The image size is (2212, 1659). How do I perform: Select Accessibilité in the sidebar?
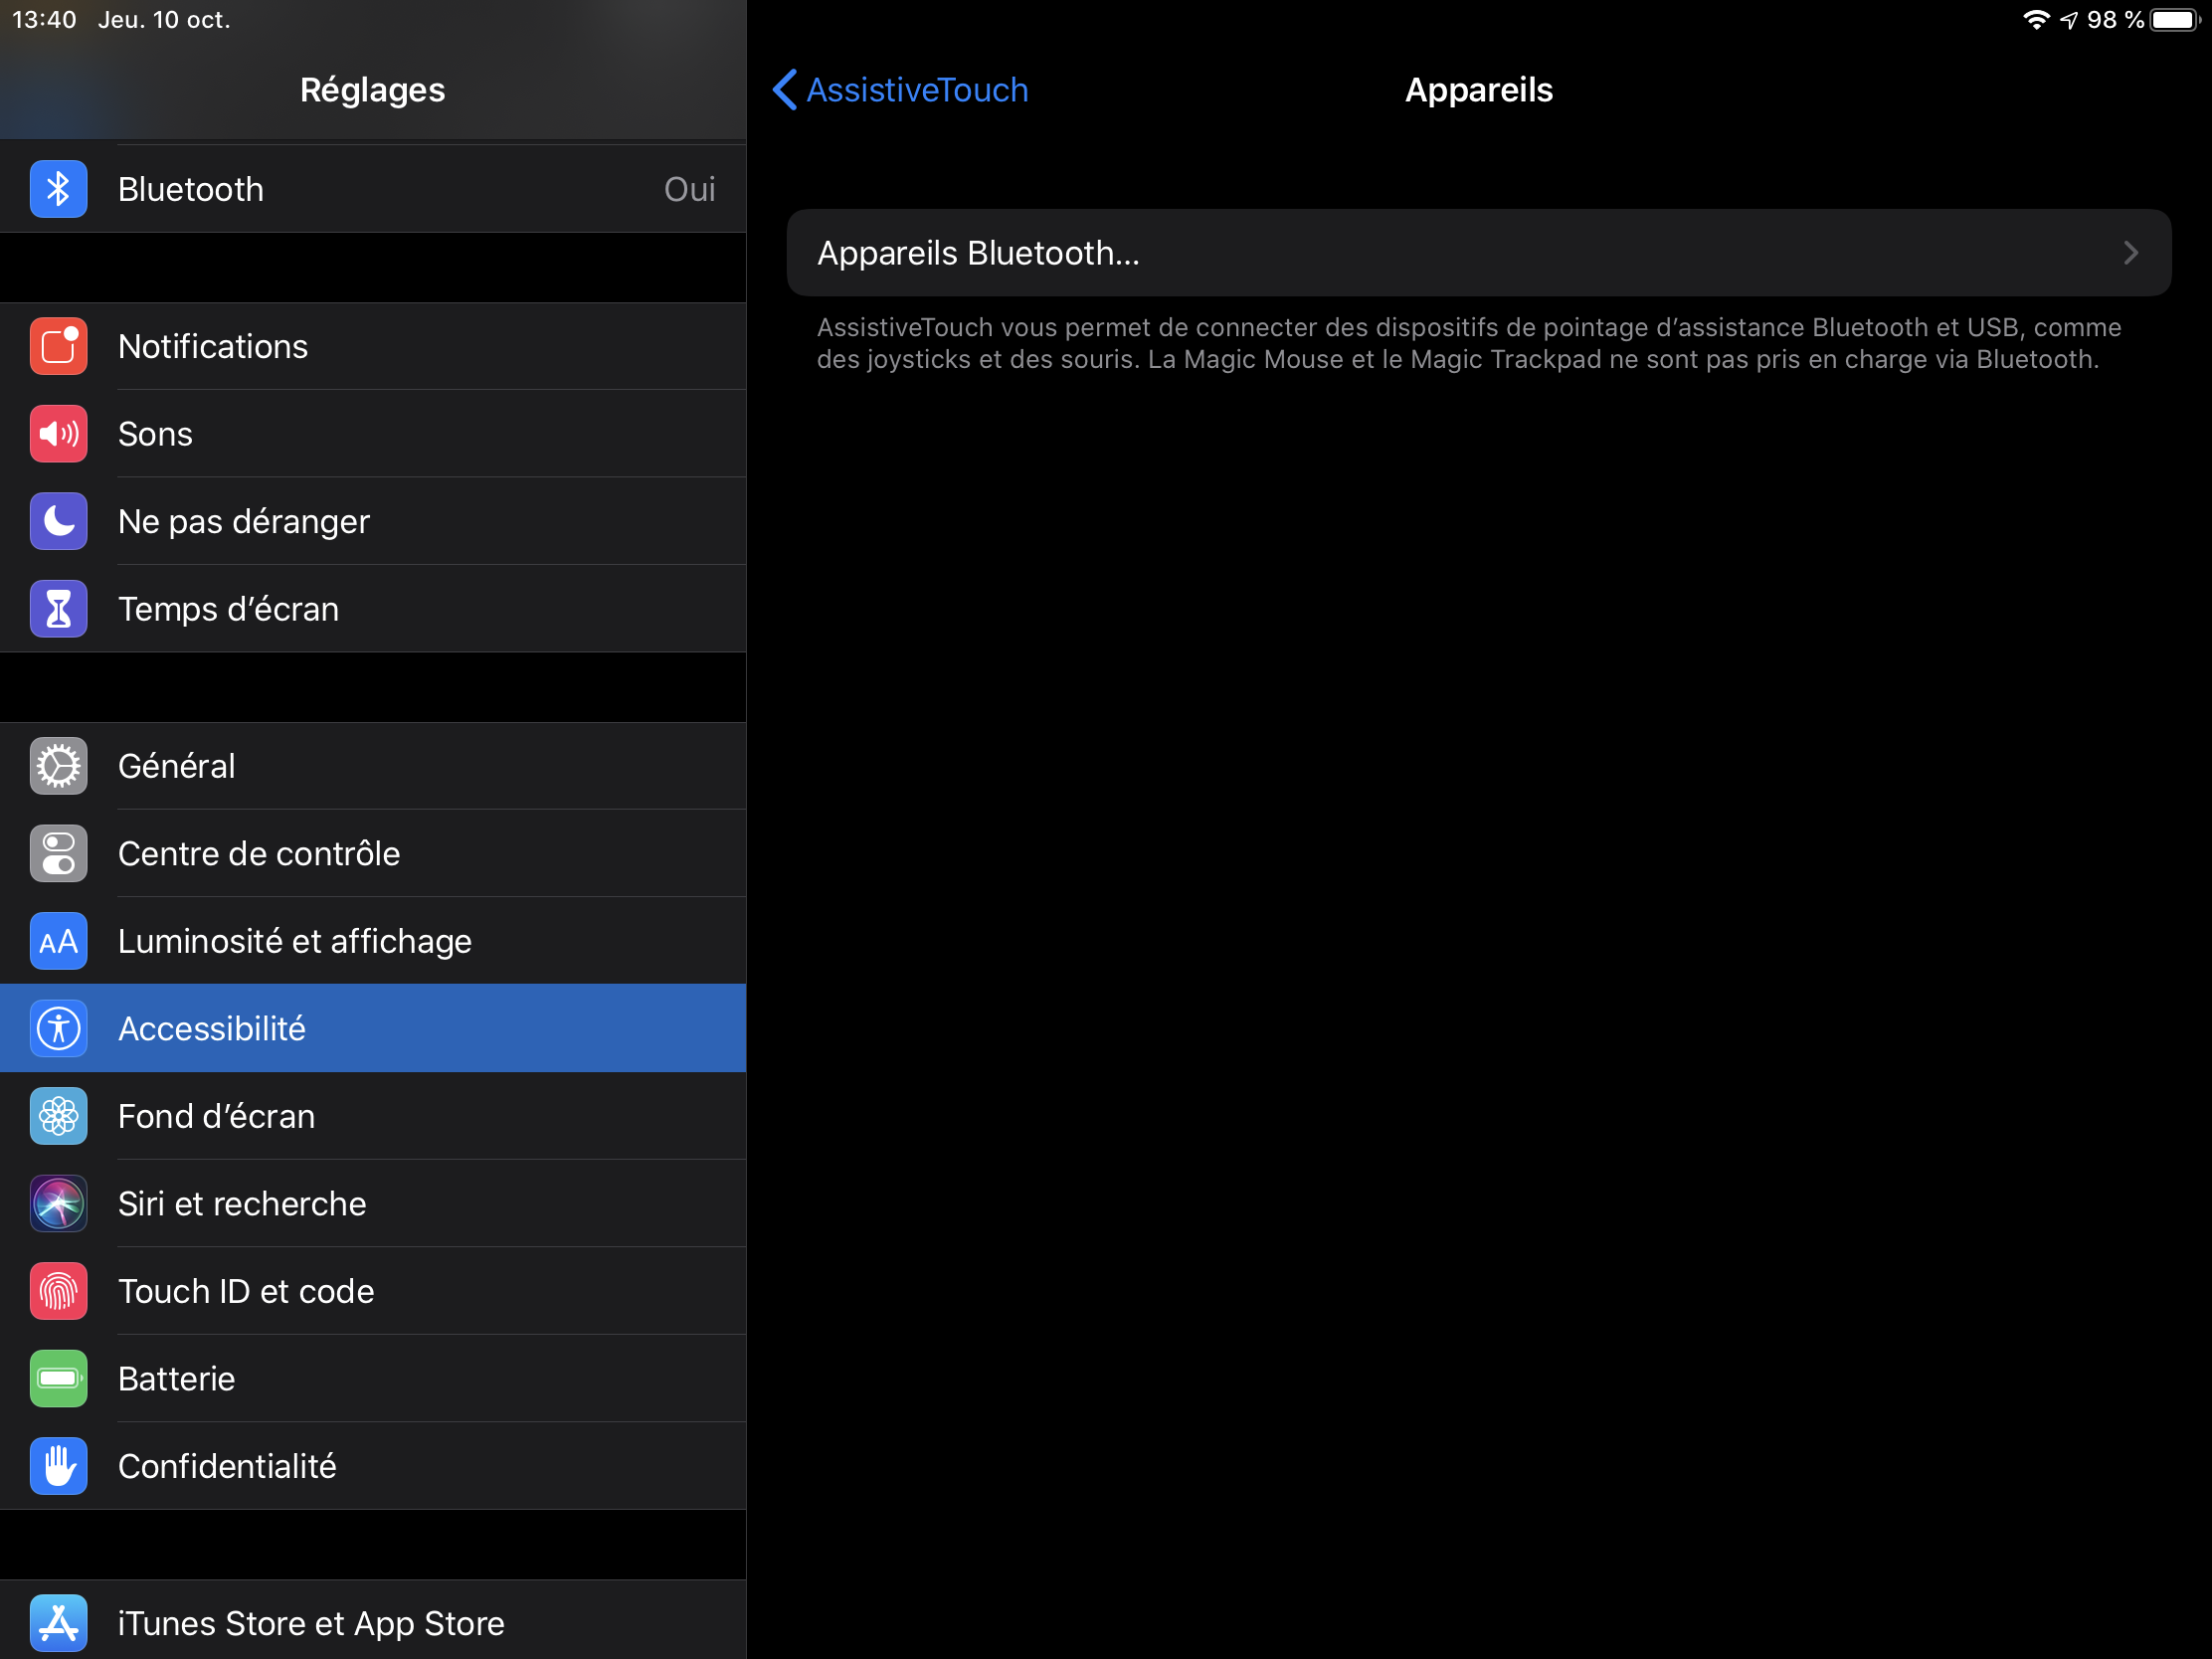pos(212,1028)
